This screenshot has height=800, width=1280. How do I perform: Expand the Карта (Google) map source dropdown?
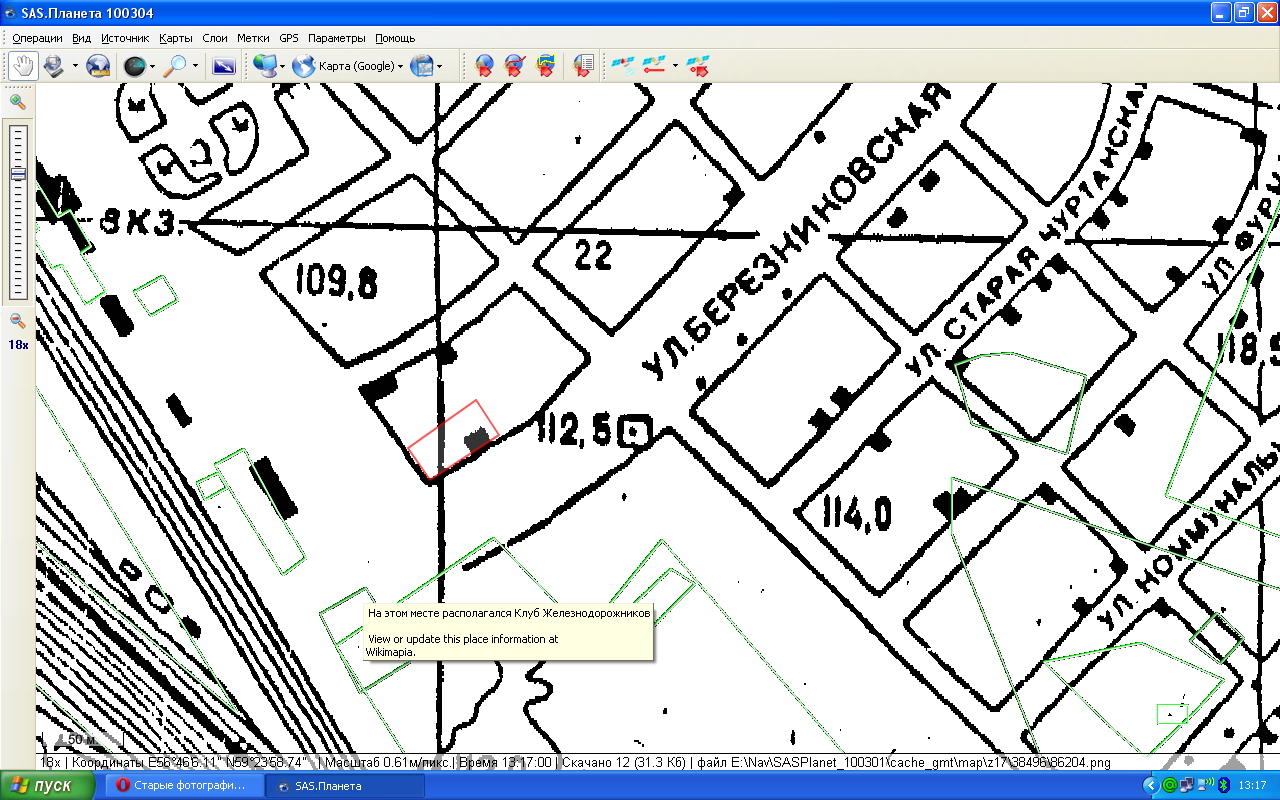(401, 67)
